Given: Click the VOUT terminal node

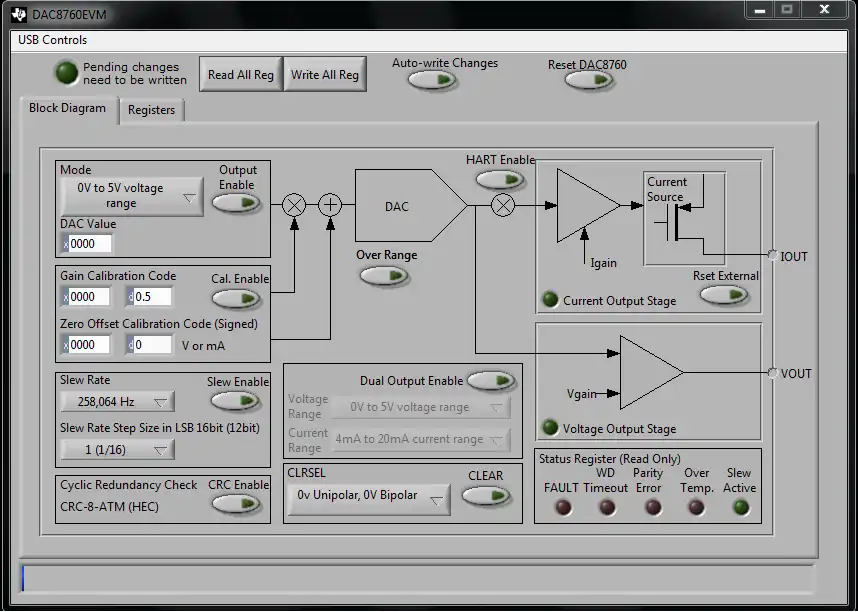Looking at the screenshot, I should [x=773, y=373].
